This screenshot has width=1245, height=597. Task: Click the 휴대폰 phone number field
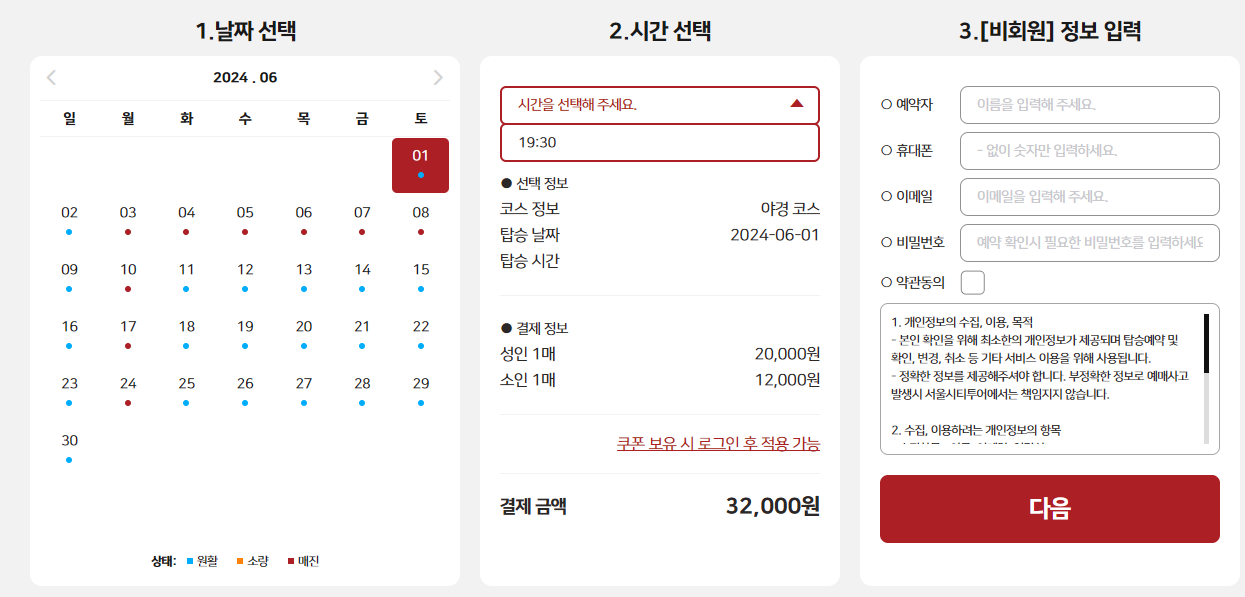[x=1089, y=150]
